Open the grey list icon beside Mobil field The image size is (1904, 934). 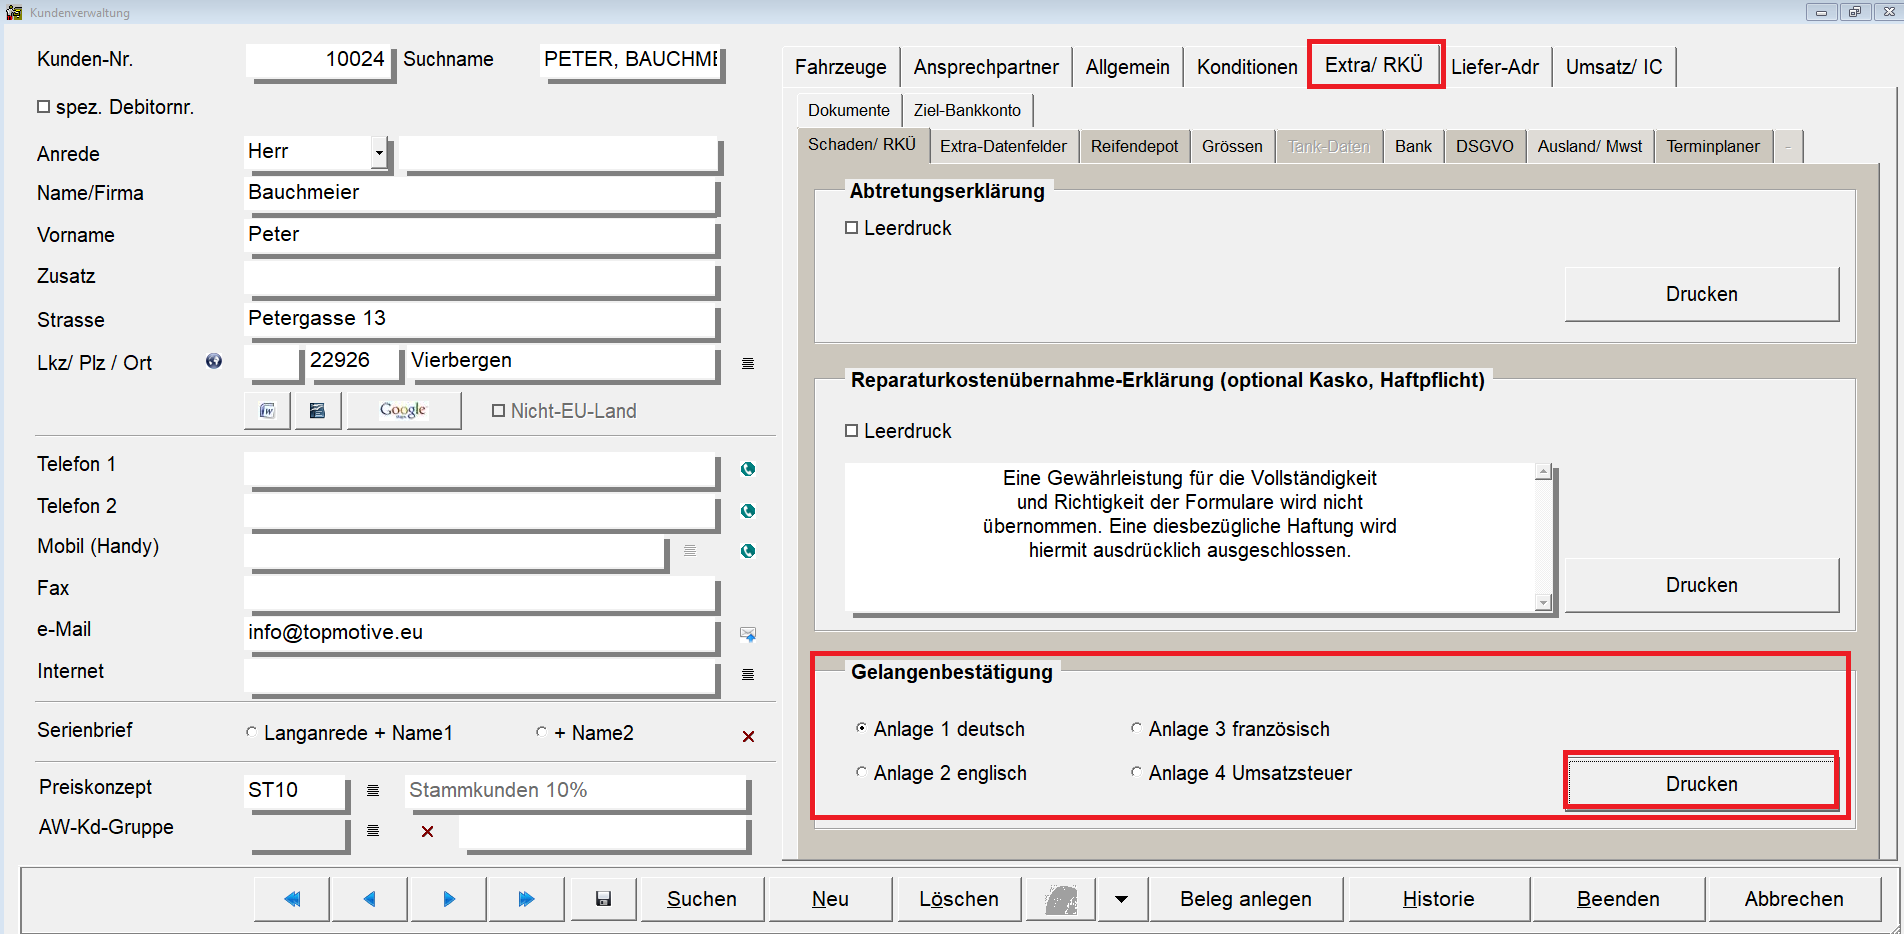coord(690,550)
